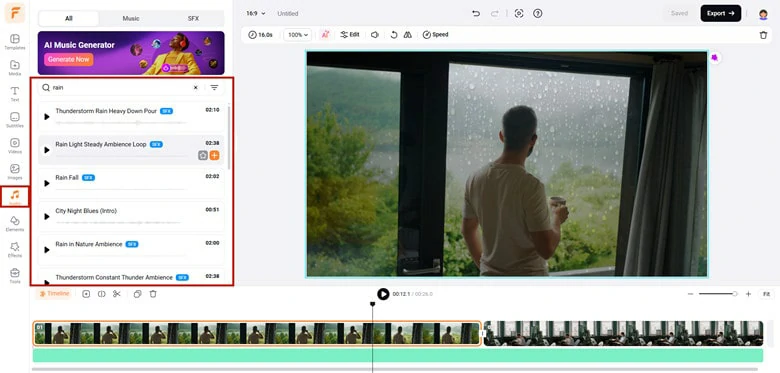Click the Export button
This screenshot has width=780, height=373.
721,13
